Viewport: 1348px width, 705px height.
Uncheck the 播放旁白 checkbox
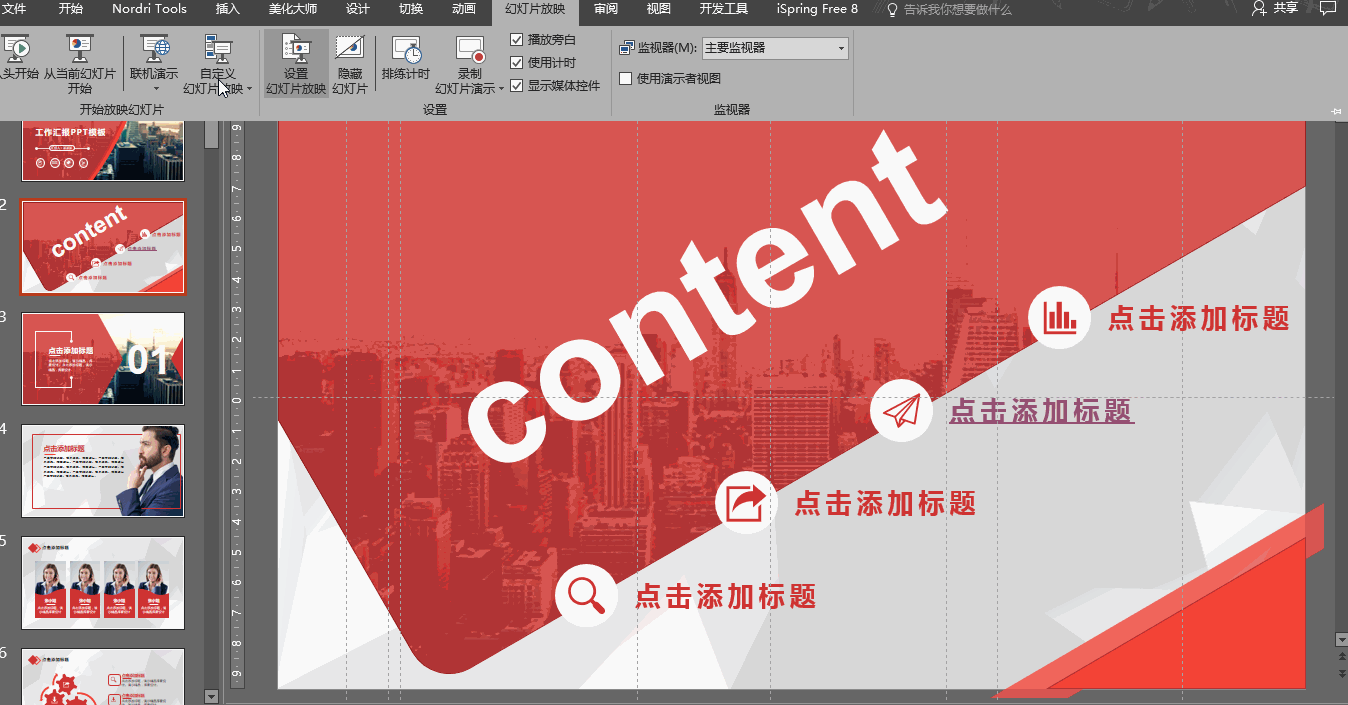click(x=517, y=40)
